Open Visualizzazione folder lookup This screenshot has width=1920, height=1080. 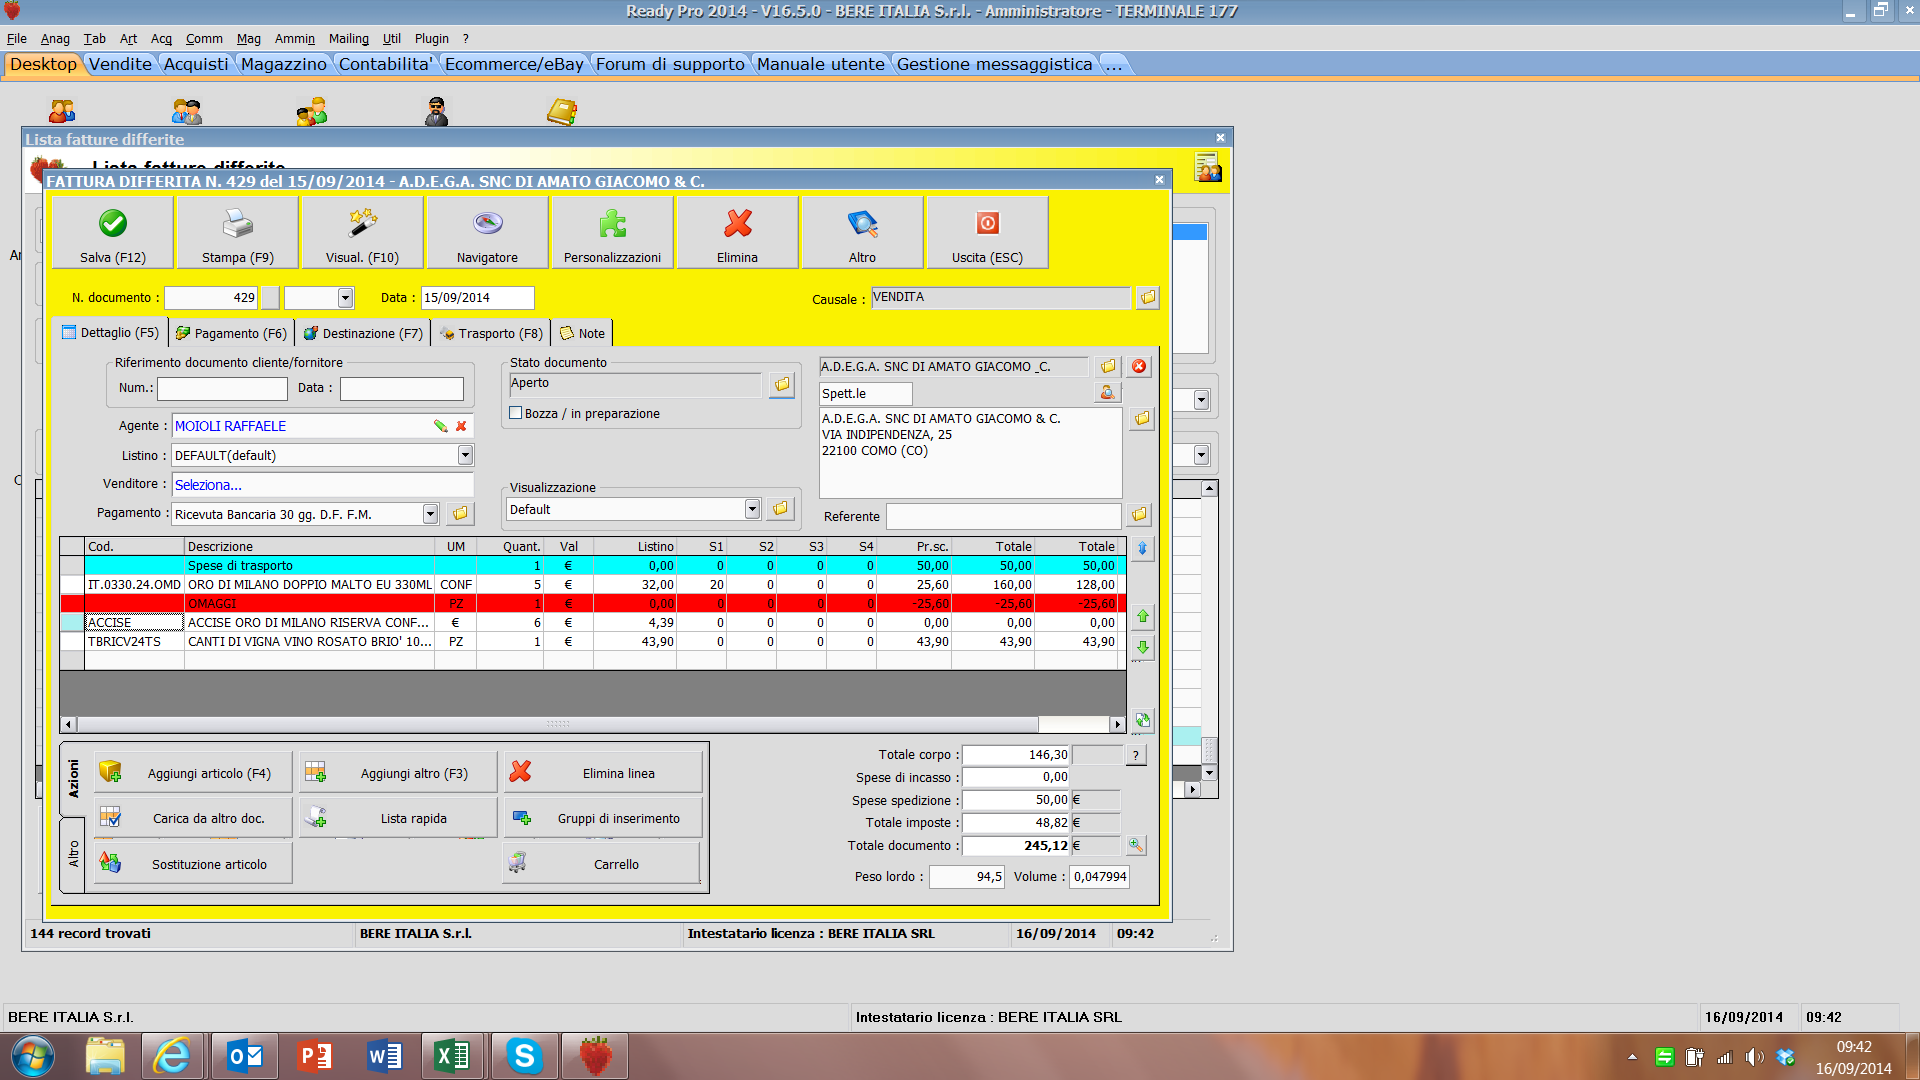point(780,509)
